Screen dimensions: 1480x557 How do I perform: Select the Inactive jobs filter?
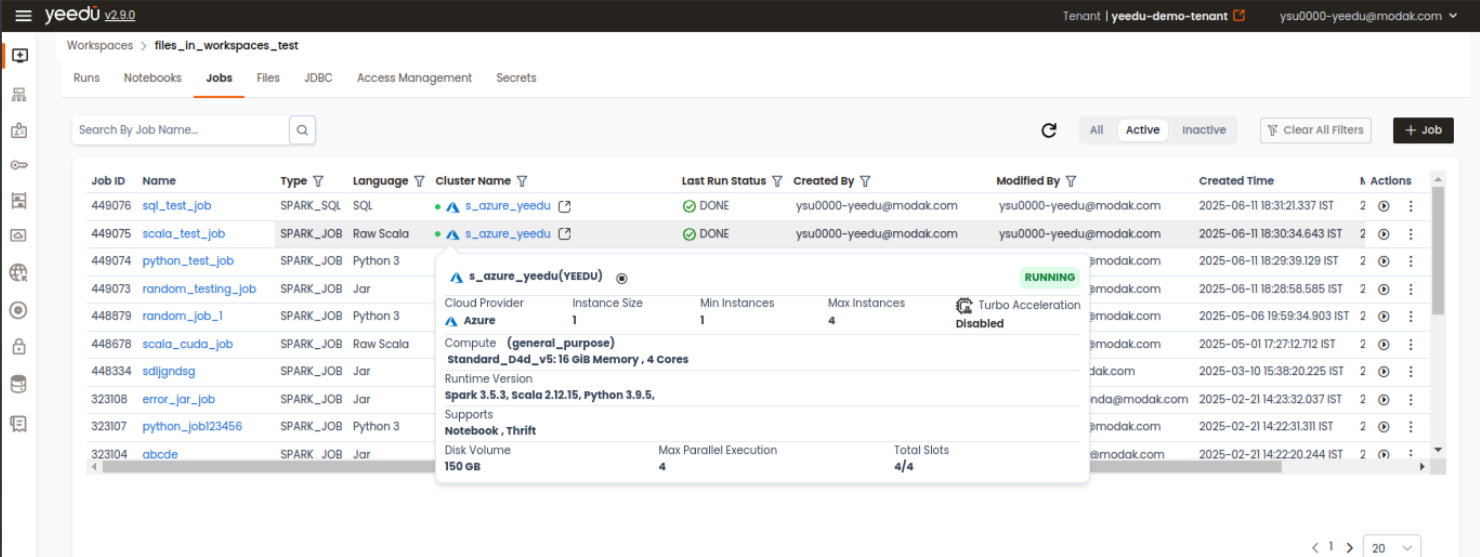[x=1203, y=130]
